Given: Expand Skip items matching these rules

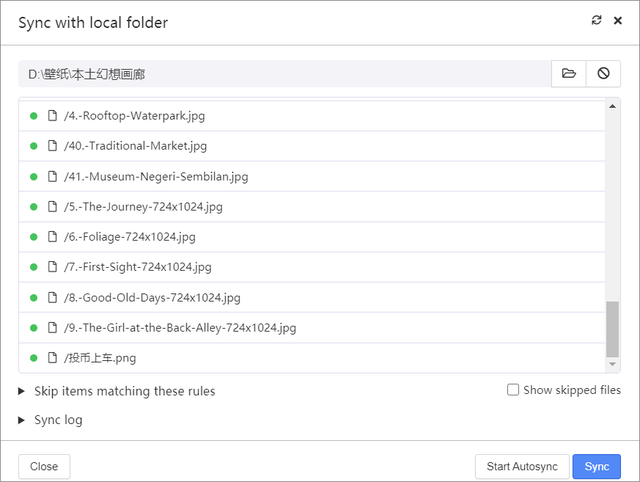Looking at the screenshot, I should (23, 391).
